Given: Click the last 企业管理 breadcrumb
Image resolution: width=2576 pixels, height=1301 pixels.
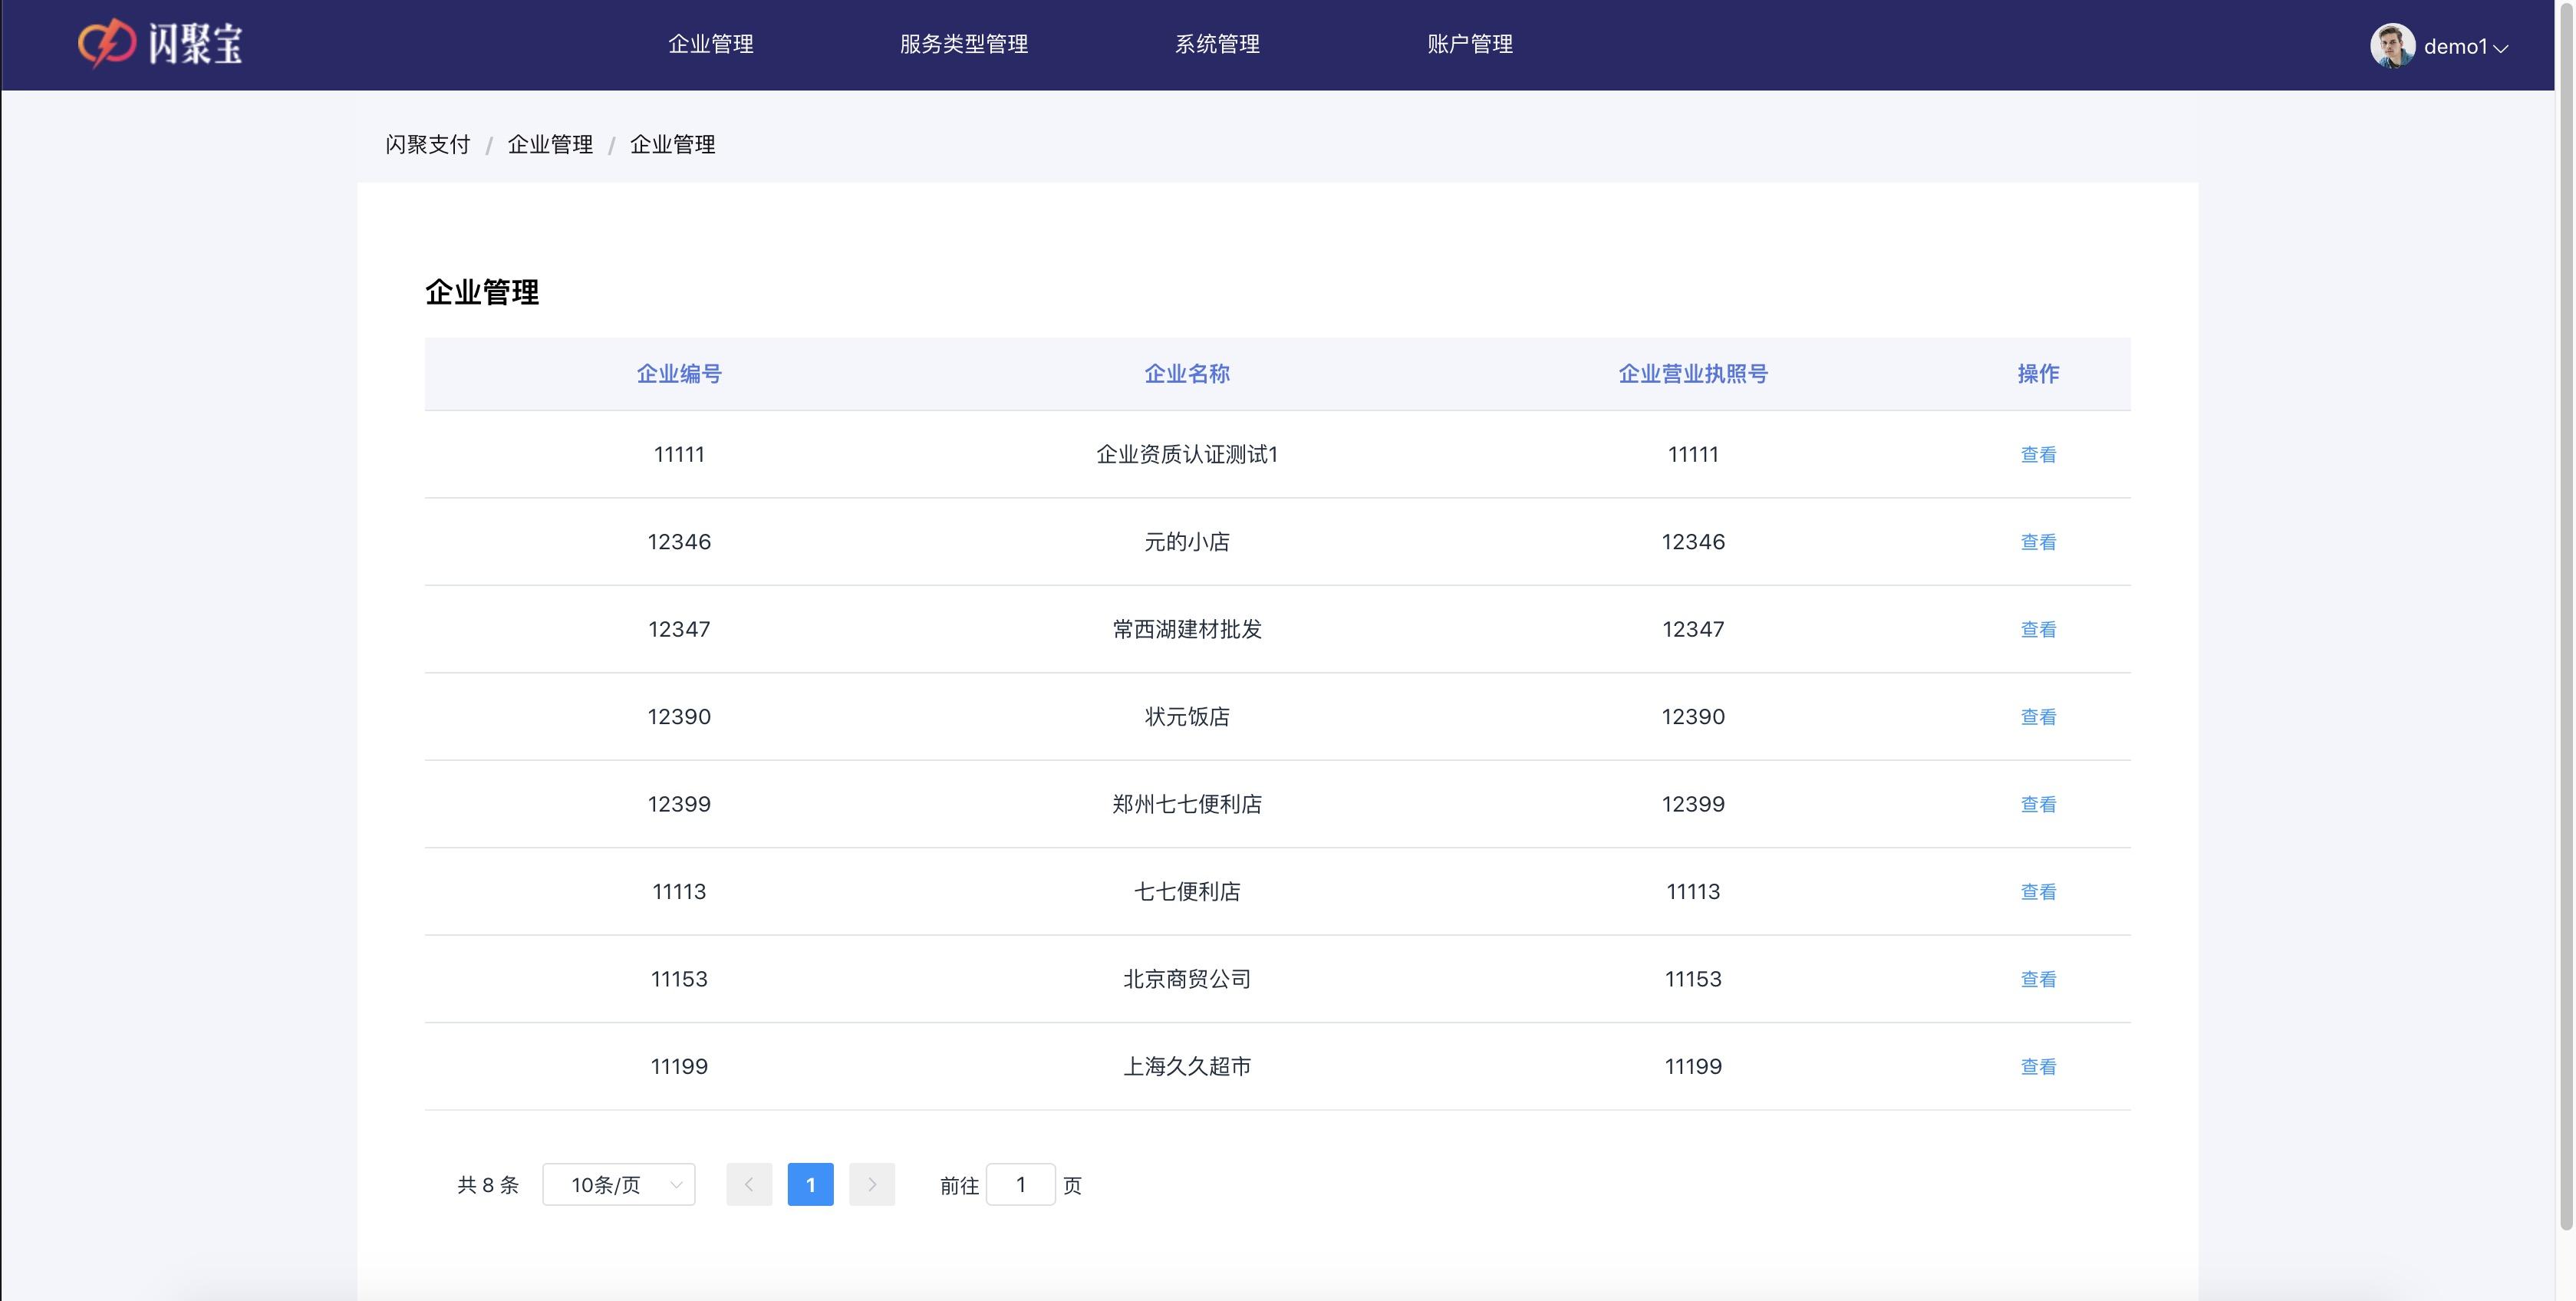Looking at the screenshot, I should [673, 144].
